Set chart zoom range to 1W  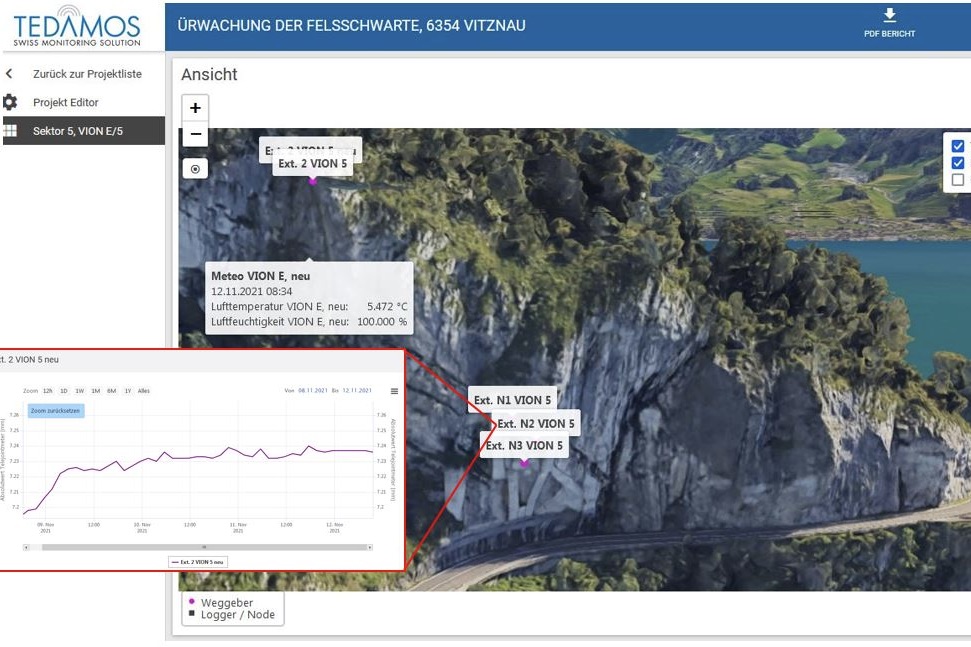[x=79, y=390]
